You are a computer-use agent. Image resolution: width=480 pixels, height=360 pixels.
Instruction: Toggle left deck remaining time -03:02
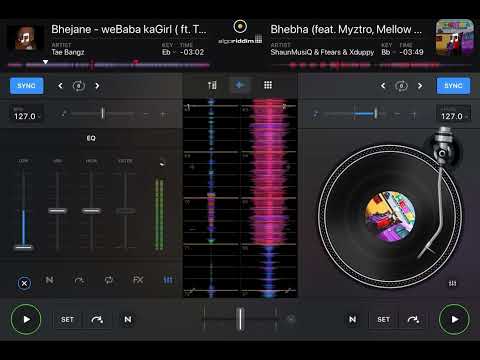coord(192,52)
